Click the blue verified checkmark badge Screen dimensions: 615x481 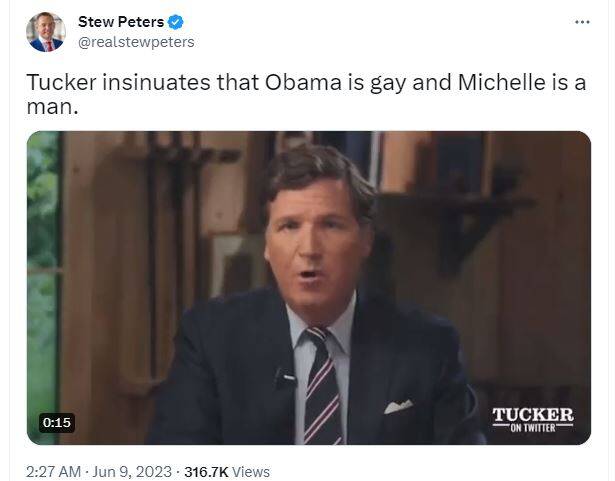pyautogui.click(x=175, y=22)
